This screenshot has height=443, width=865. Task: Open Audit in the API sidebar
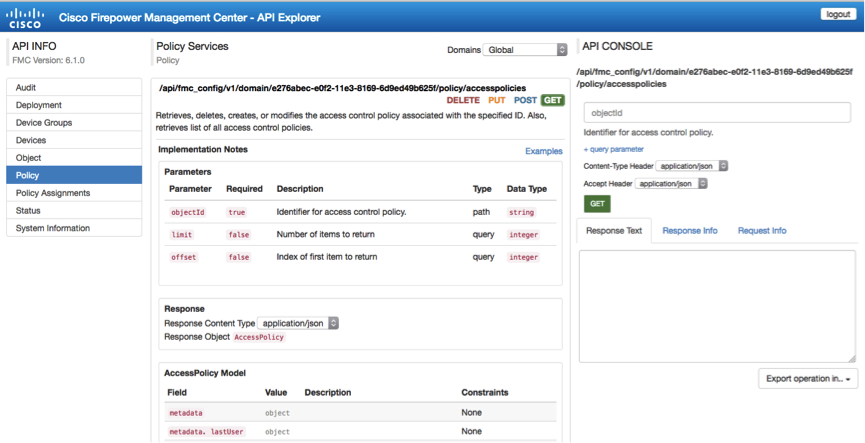75,88
